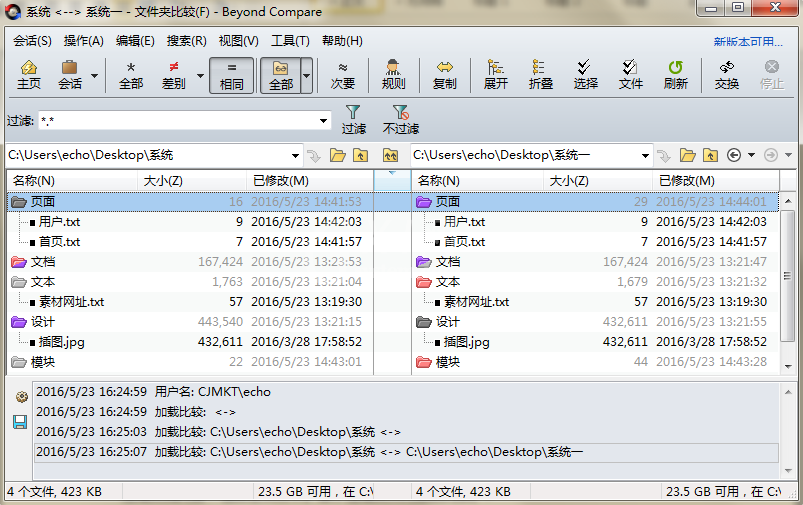The height and width of the screenshot is (505, 803).
Task: Click right browse folder icon
Action: tap(687, 155)
